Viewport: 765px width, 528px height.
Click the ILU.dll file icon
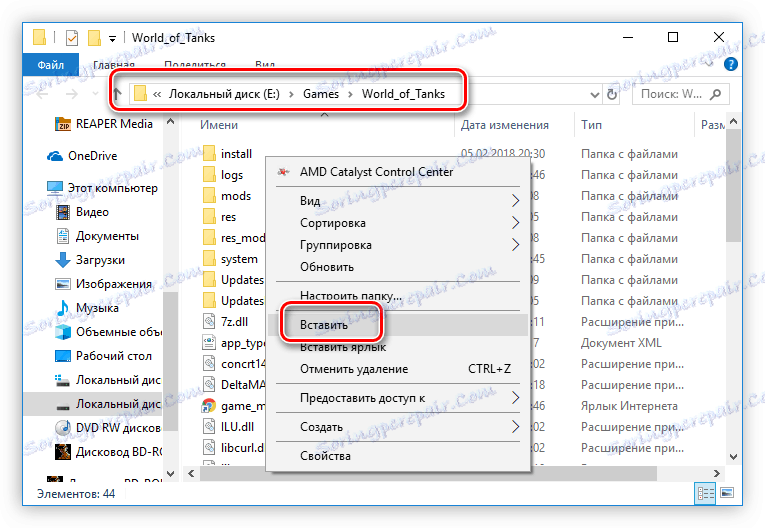209,426
